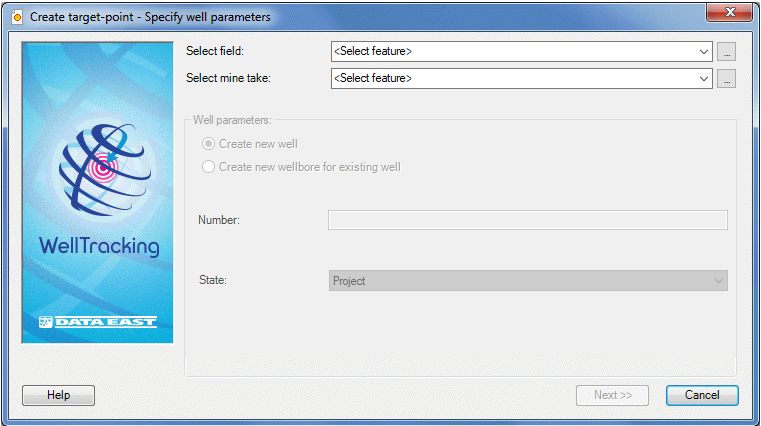
Task: Click browse ellipsis button beside Select field
Action: [x=727, y=51]
